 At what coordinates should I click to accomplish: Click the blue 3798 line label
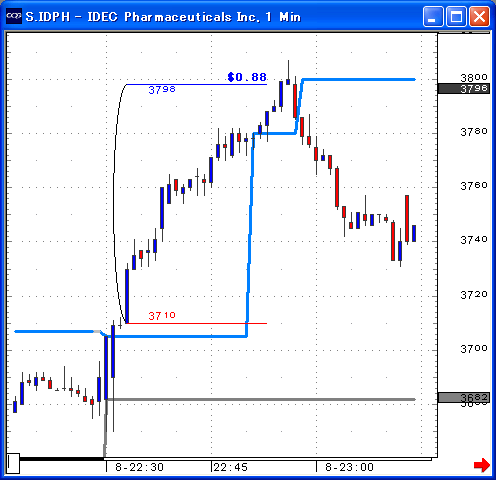(162, 90)
